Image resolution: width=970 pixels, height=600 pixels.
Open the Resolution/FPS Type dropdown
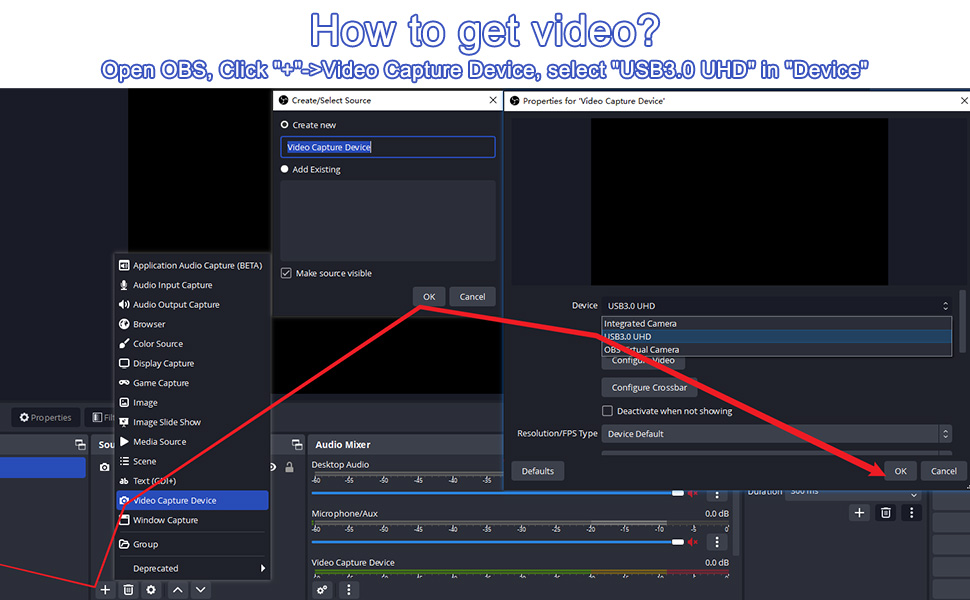[775, 433]
